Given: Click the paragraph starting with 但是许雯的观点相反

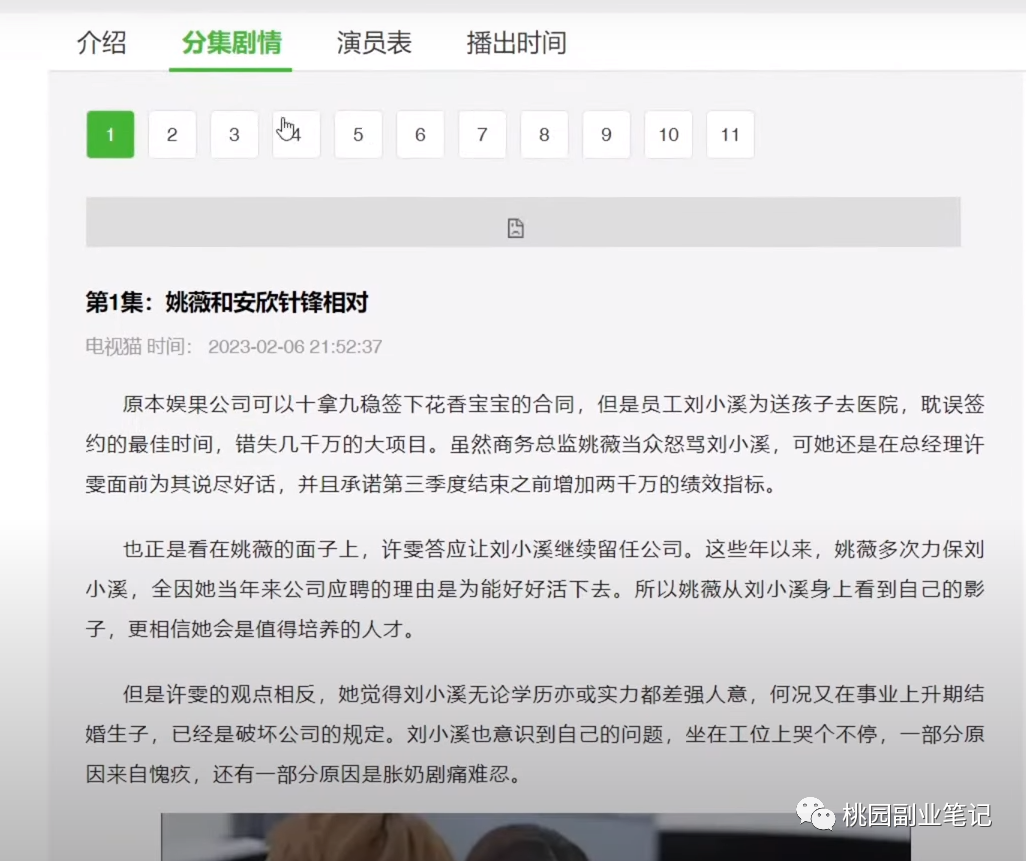Looking at the screenshot, I should pos(535,733).
